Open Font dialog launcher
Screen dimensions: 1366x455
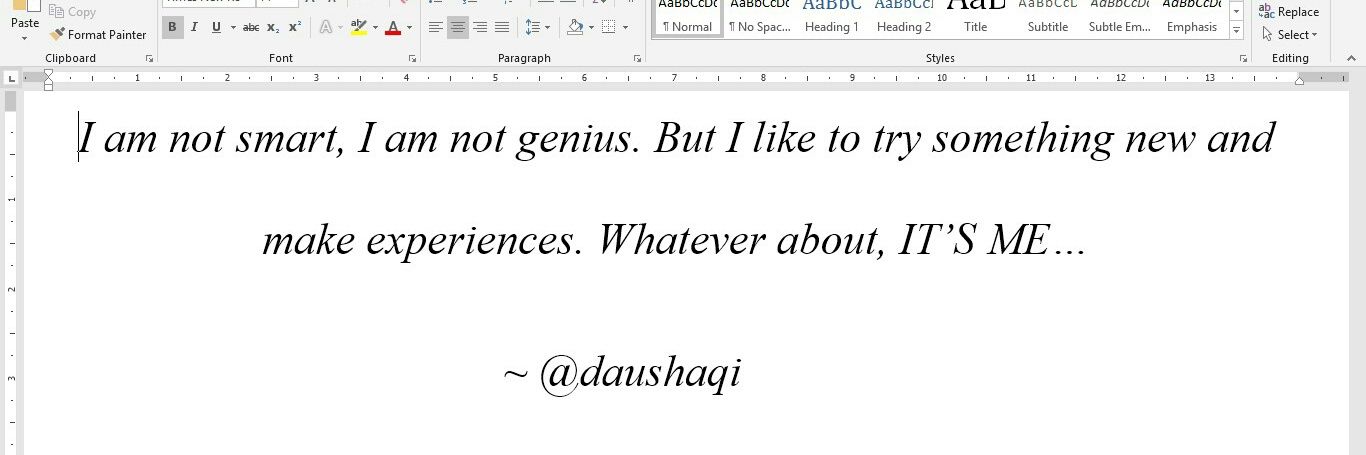pos(411,59)
